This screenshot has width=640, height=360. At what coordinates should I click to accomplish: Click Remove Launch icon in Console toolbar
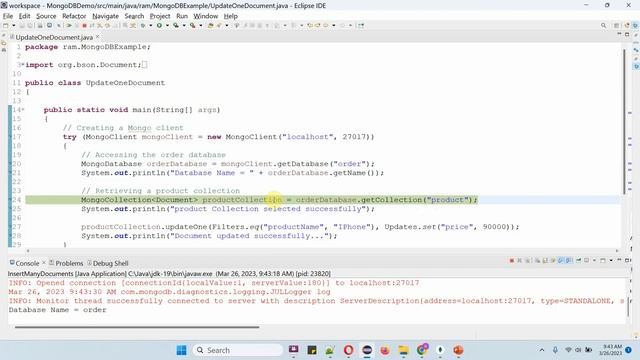[x=520, y=260]
